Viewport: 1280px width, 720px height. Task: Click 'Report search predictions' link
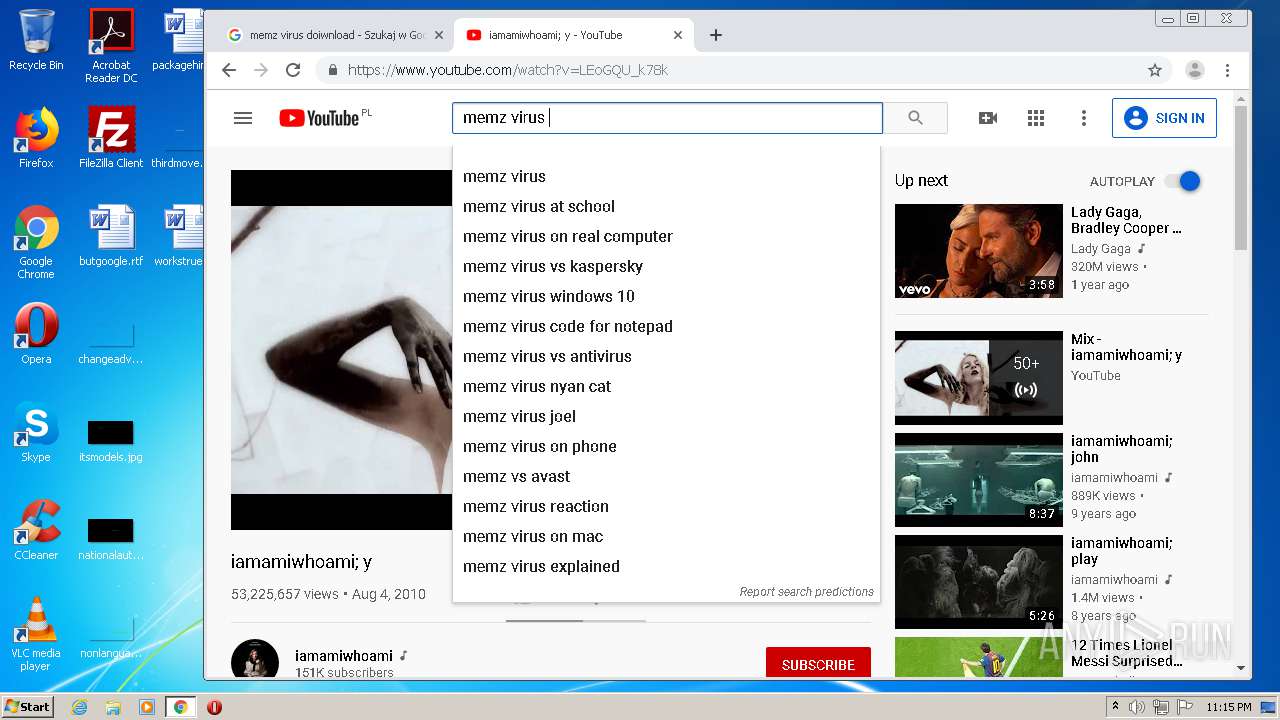click(806, 592)
